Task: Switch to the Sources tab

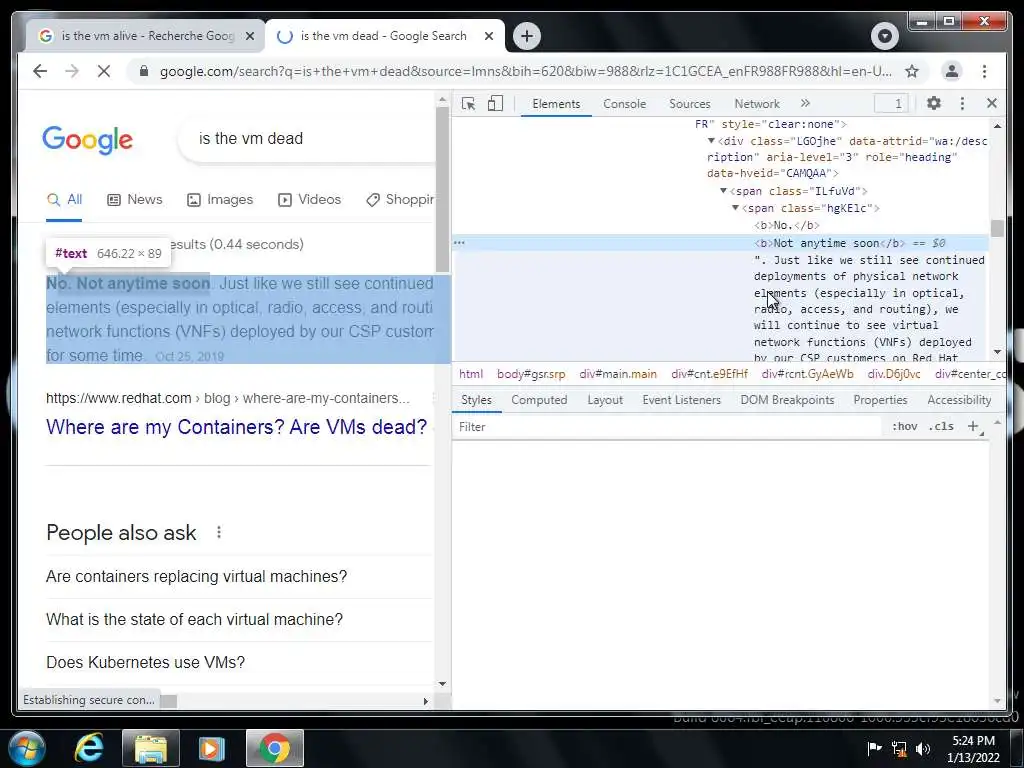Action: click(x=690, y=104)
